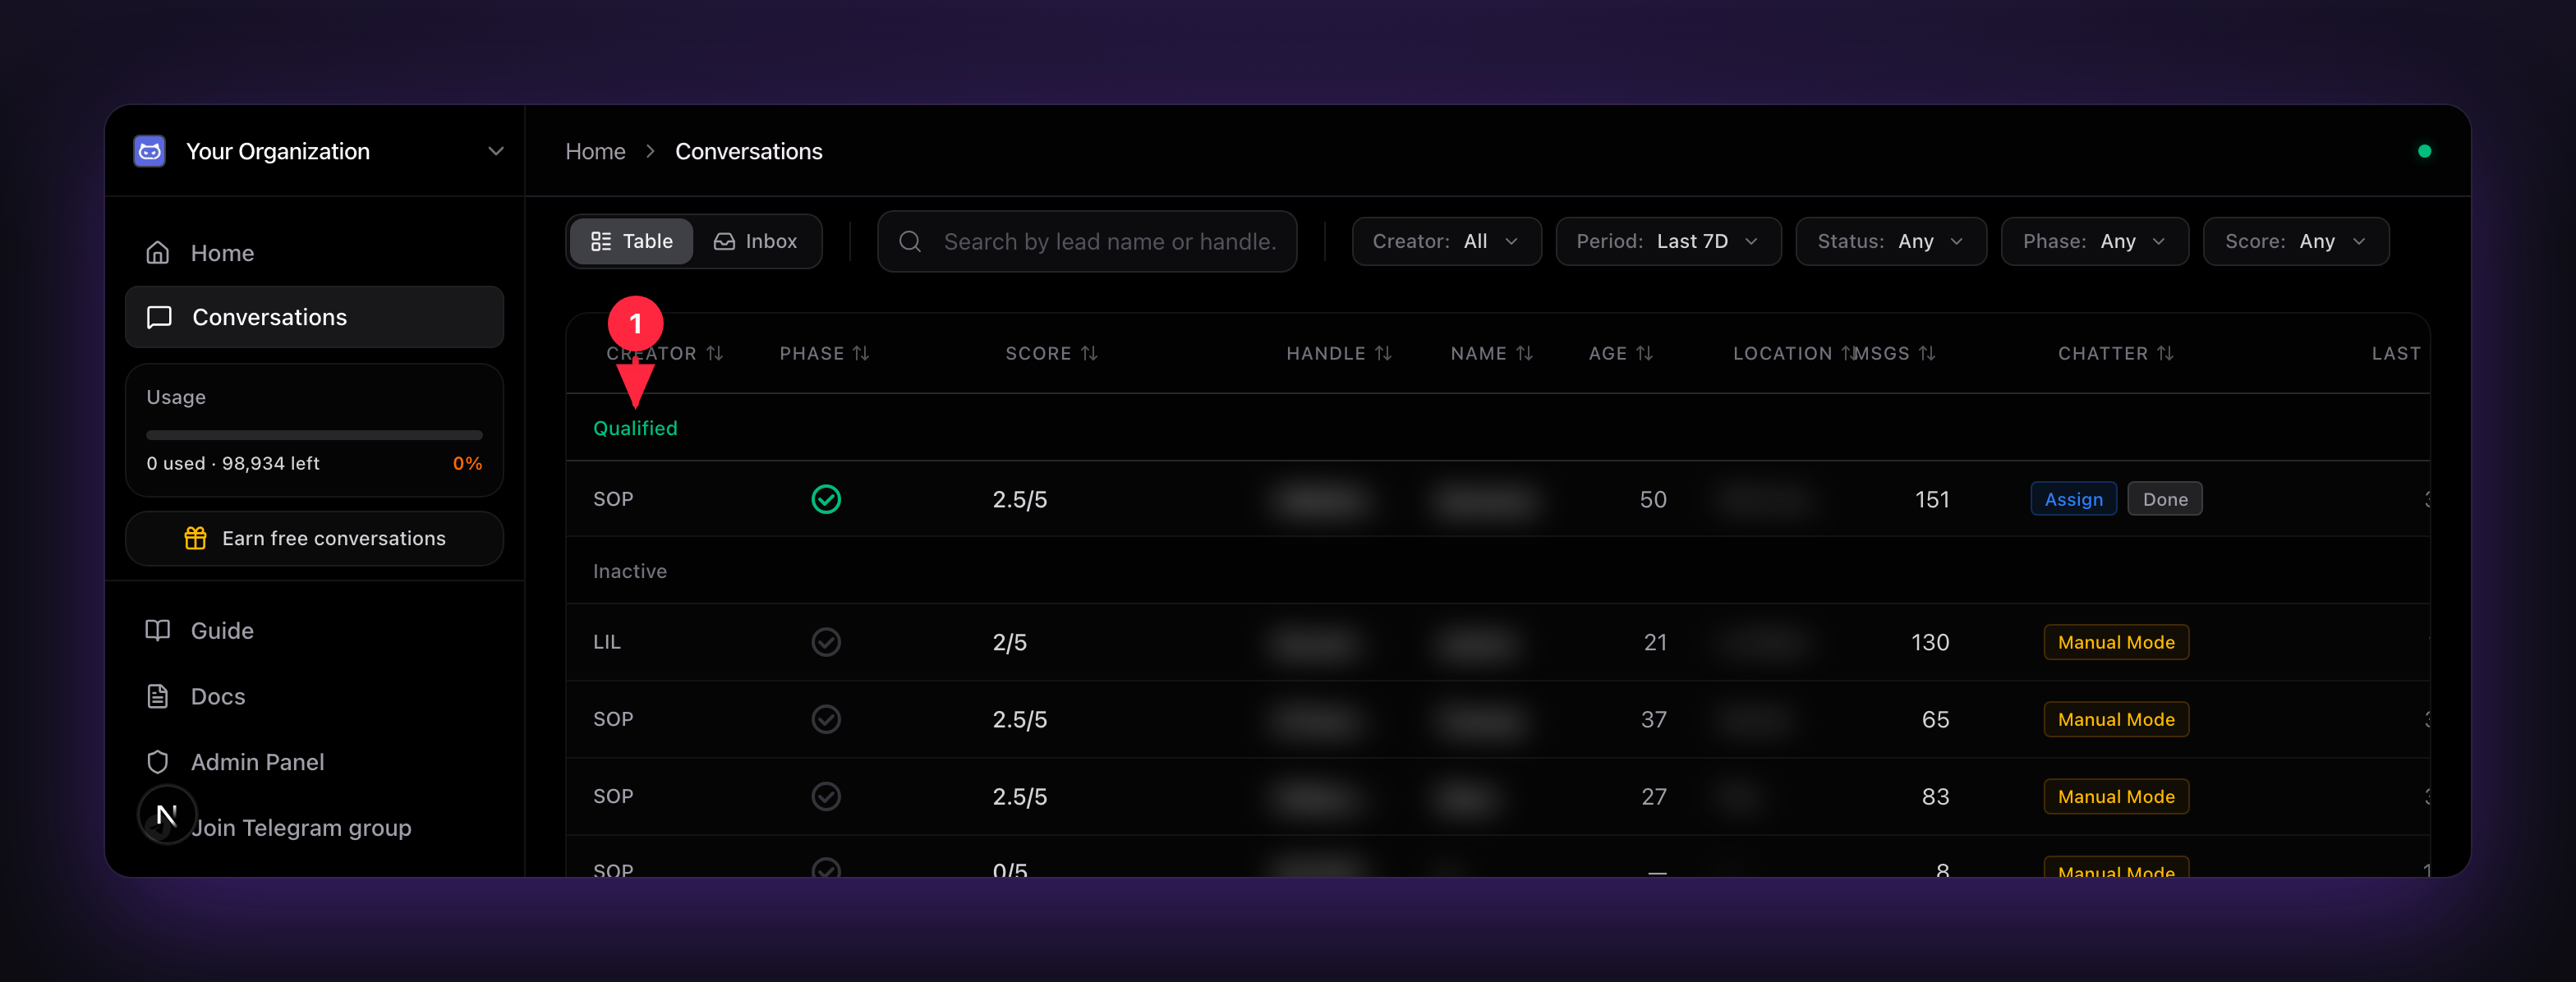Click the blue Assign button
This screenshot has height=982, width=2576.
point(2073,499)
